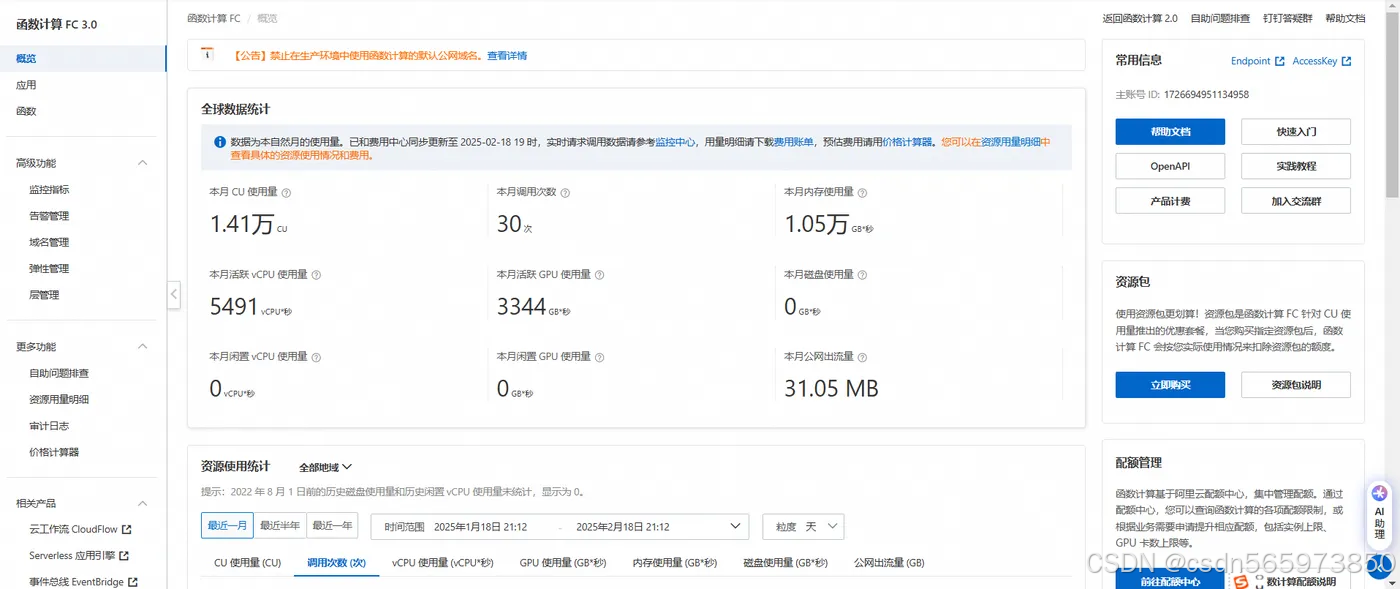This screenshot has height=589, width=1400.
Task: Click the 立即购买 purchase button
Action: pos(1170,384)
